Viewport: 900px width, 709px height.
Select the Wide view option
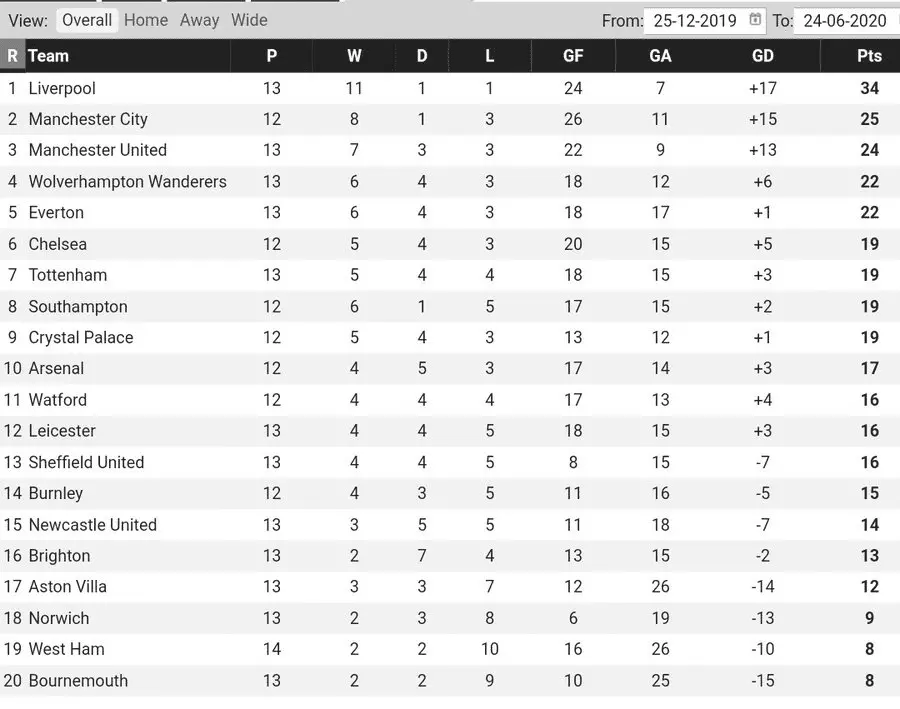[x=249, y=20]
